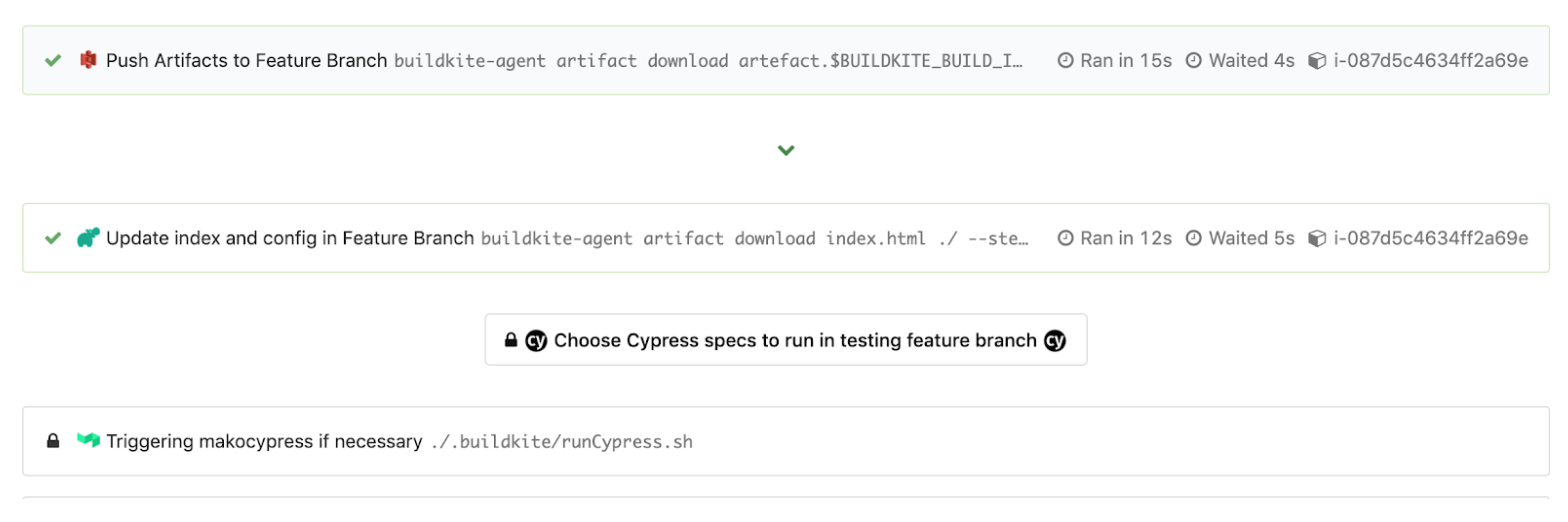Screen dimensions: 1568x522
Task: Expand Update index and config step
Action: pos(290,239)
